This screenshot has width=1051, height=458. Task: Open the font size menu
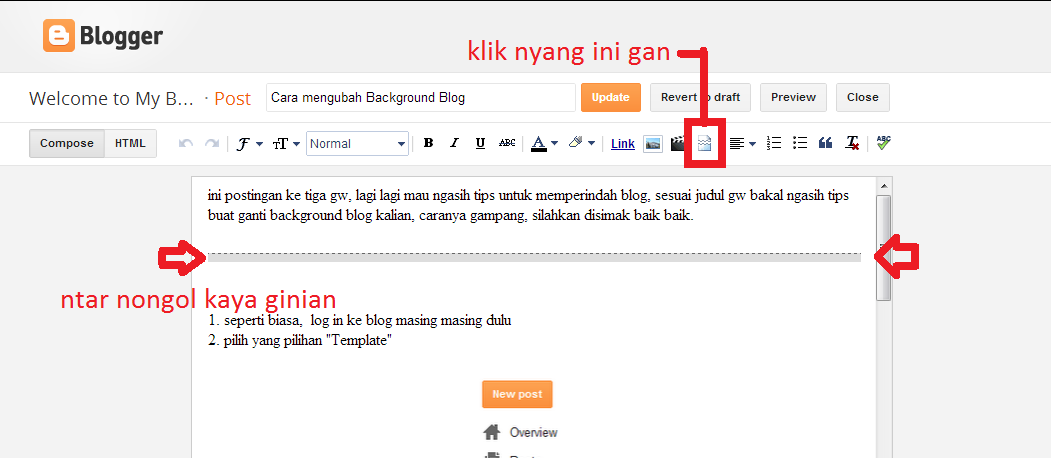(x=286, y=144)
